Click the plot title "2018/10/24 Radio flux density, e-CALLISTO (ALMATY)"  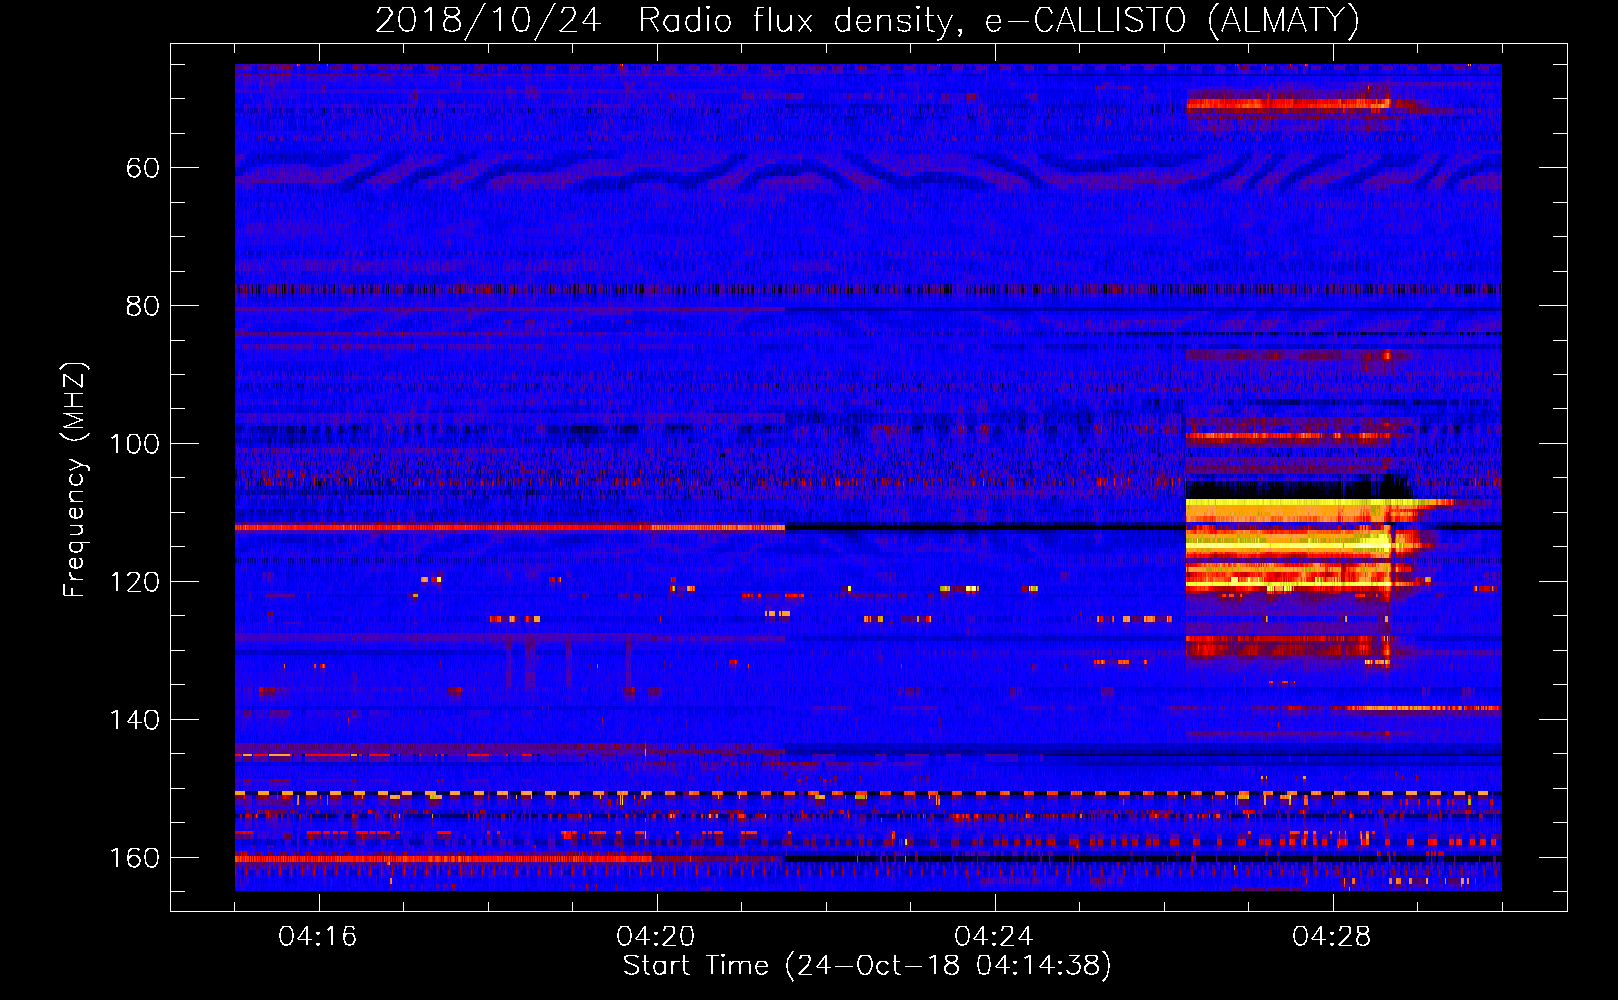pos(867,20)
